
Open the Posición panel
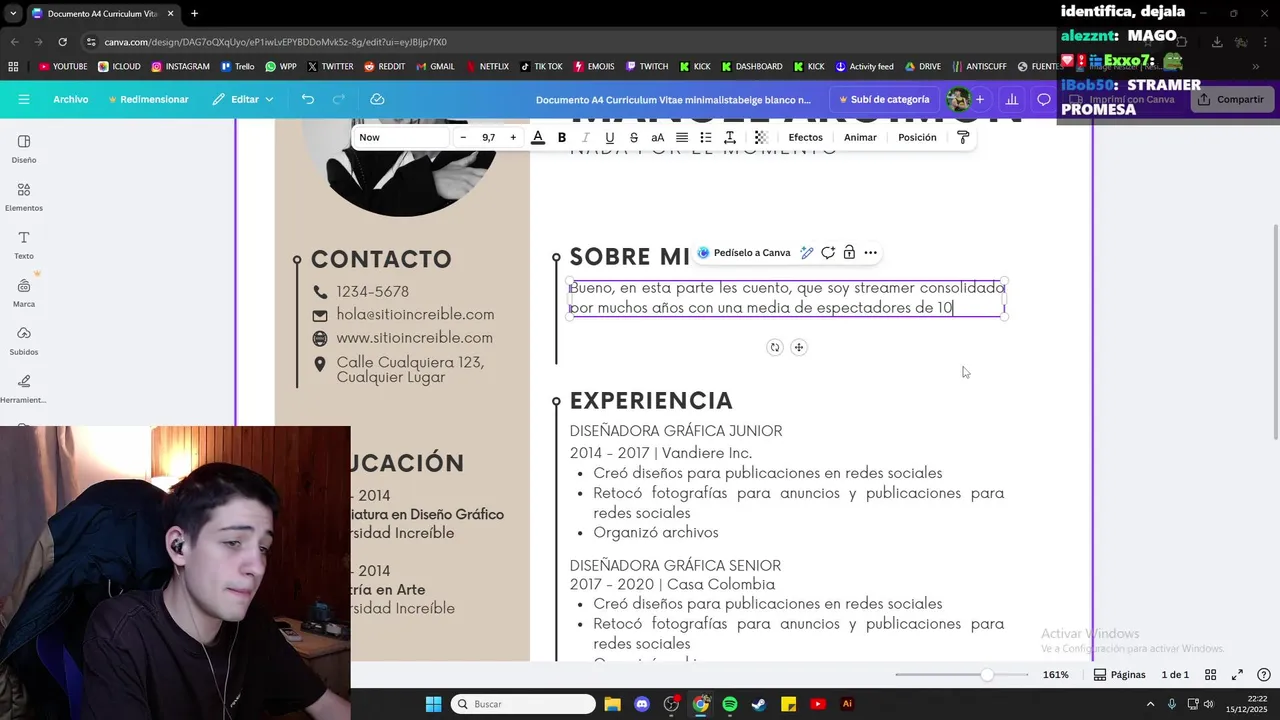click(917, 137)
